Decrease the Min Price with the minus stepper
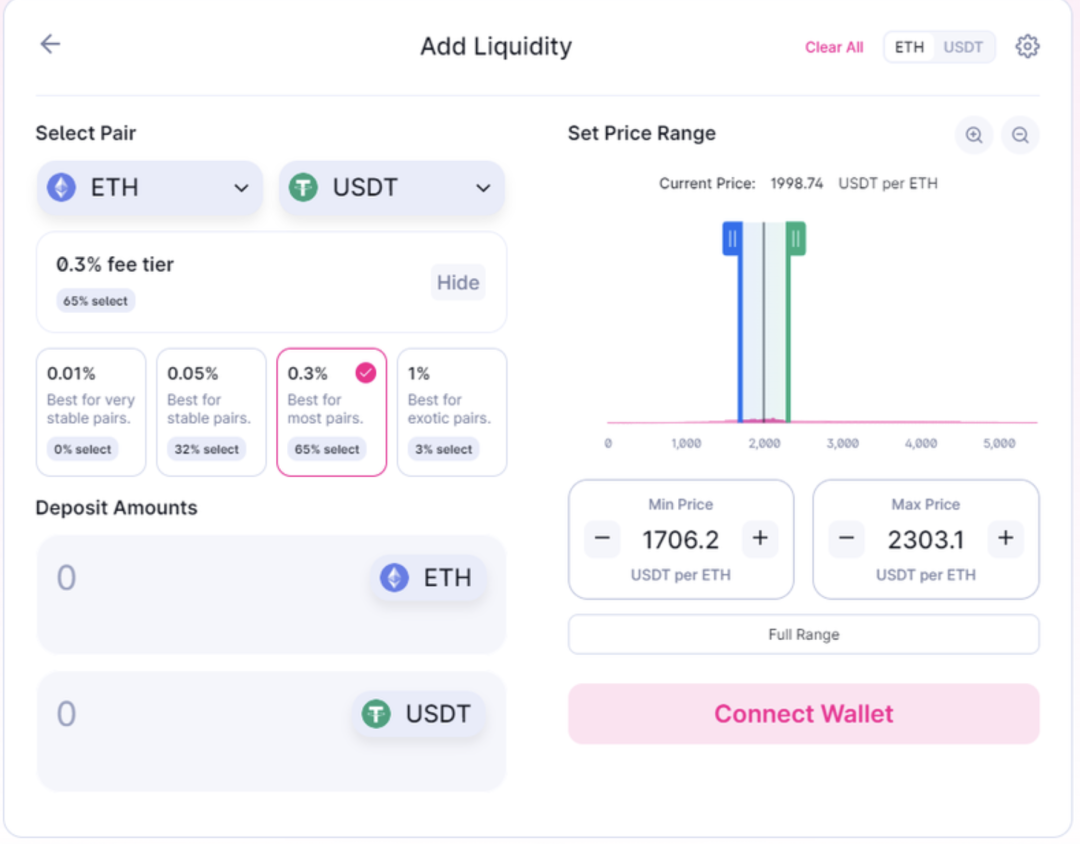Viewport: 1080px width, 844px height. tap(601, 538)
